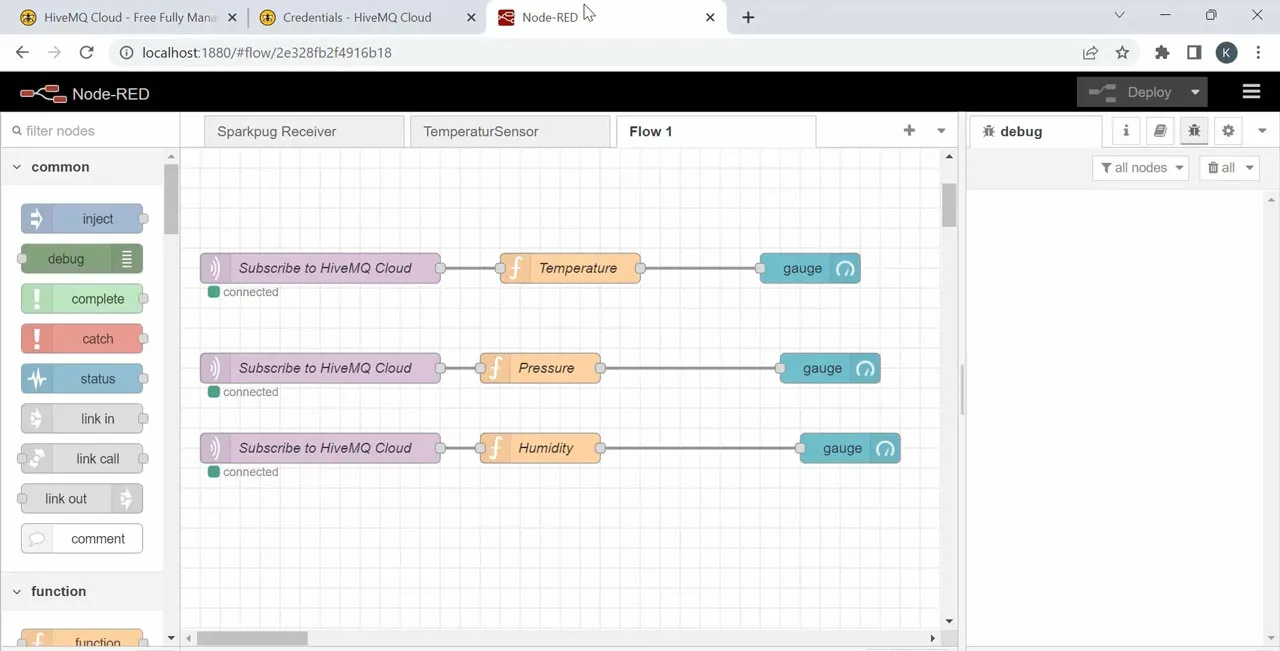Open the sidebar info tab icon
The image size is (1280, 651).
[1126, 131]
